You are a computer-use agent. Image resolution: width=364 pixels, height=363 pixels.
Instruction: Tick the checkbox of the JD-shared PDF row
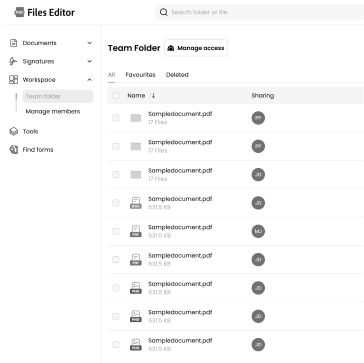coord(115,259)
